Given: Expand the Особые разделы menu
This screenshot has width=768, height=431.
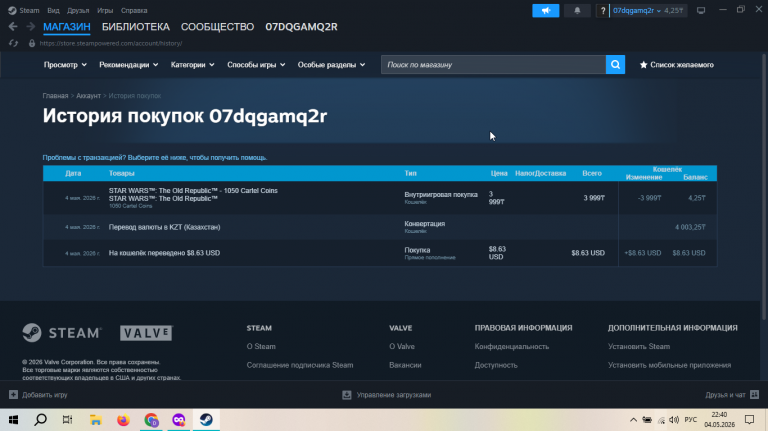Looking at the screenshot, I should [x=331, y=65].
